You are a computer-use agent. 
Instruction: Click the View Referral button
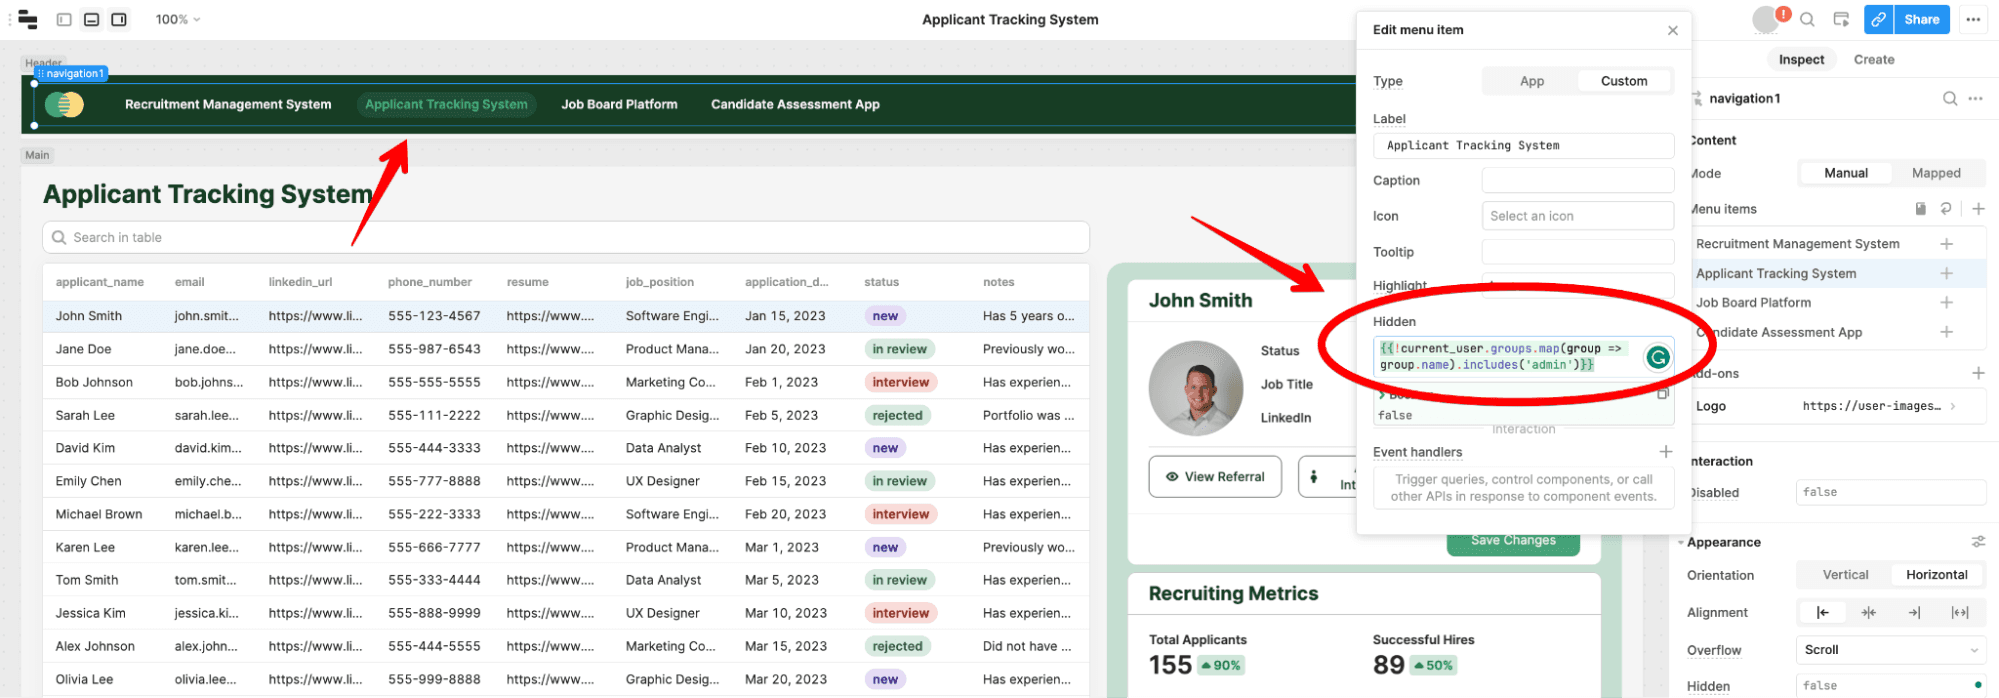point(1215,477)
